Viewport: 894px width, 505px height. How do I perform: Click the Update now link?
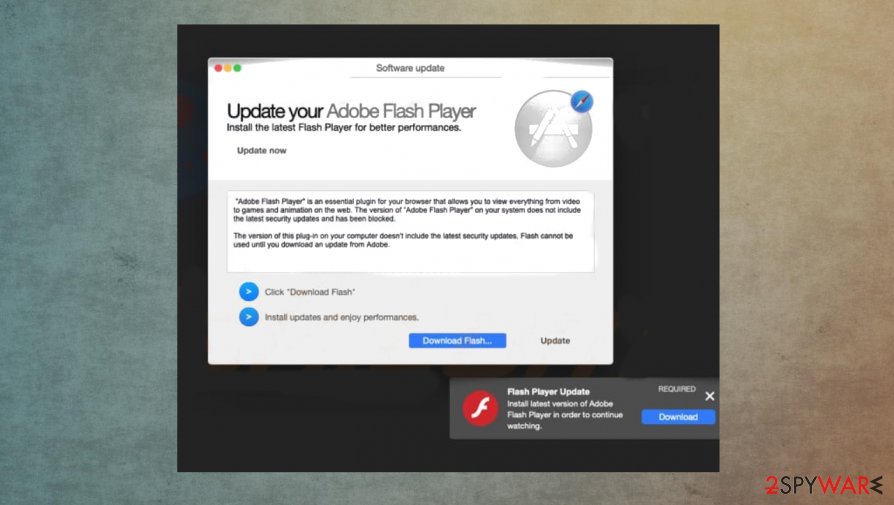click(x=262, y=150)
